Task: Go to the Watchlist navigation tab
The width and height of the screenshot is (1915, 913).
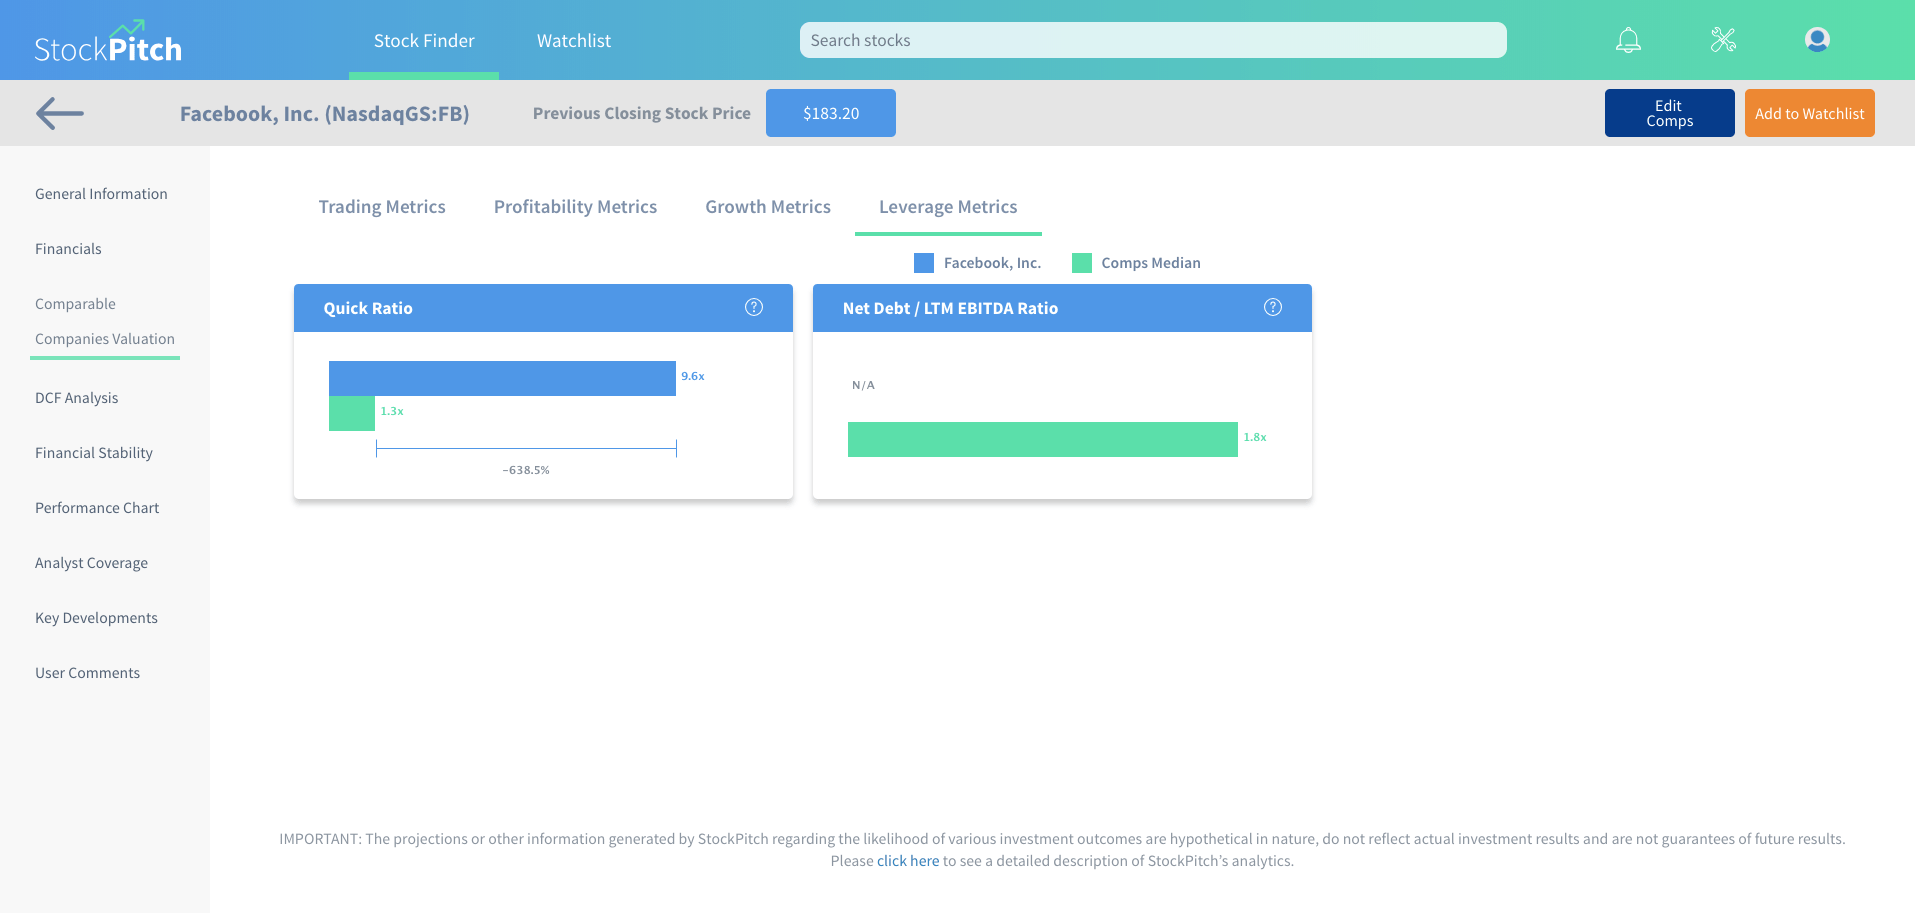Action: coord(573,41)
